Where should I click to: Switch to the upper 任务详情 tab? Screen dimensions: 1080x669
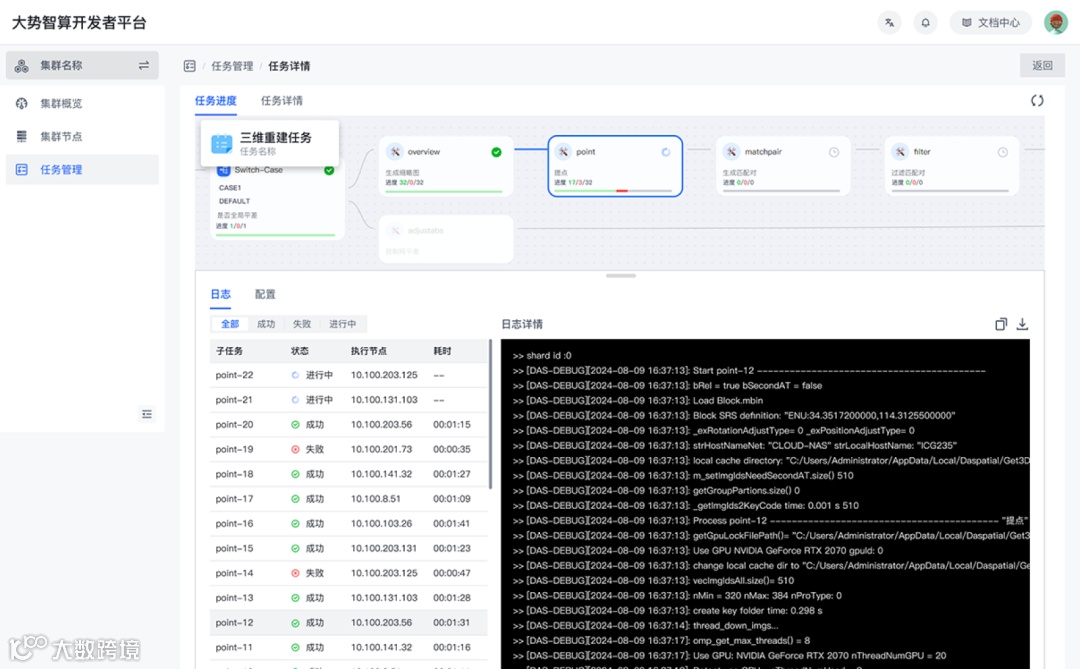click(282, 101)
